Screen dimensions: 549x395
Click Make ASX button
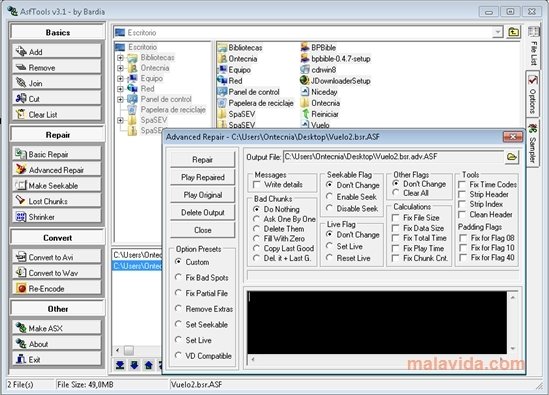(57, 328)
